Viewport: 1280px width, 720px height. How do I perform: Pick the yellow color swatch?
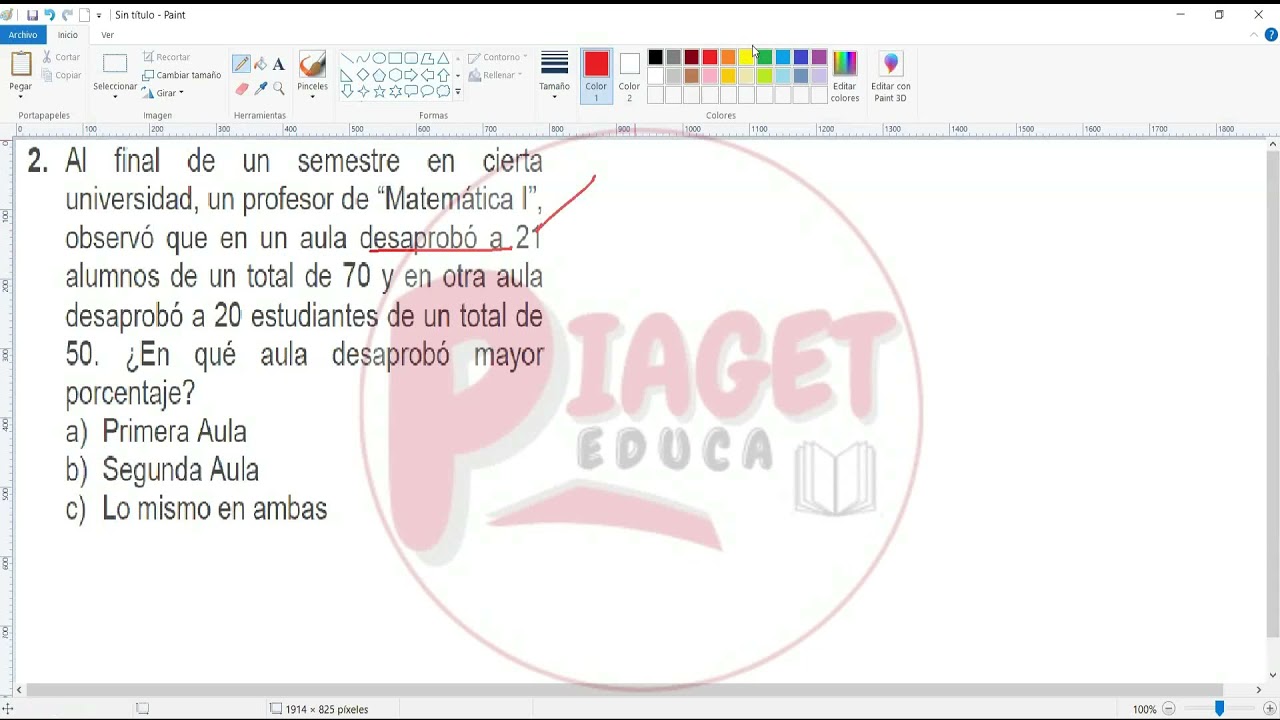click(x=746, y=57)
